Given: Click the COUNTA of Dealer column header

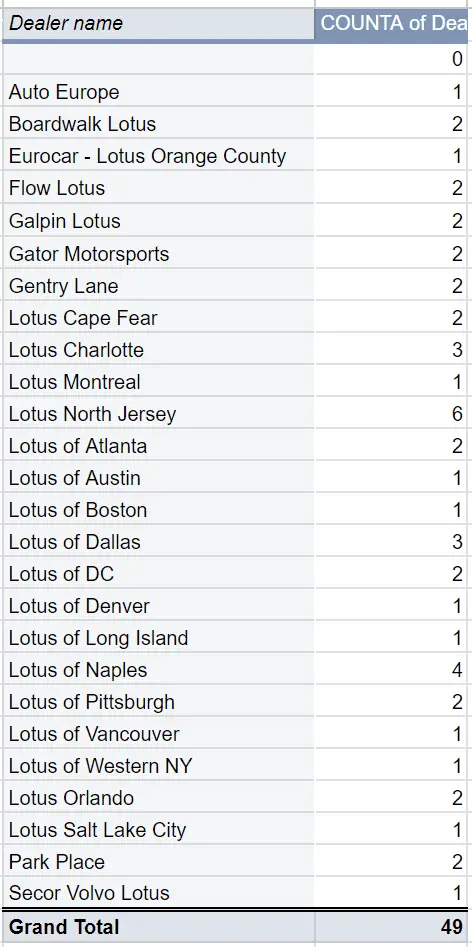Looking at the screenshot, I should click(394, 24).
